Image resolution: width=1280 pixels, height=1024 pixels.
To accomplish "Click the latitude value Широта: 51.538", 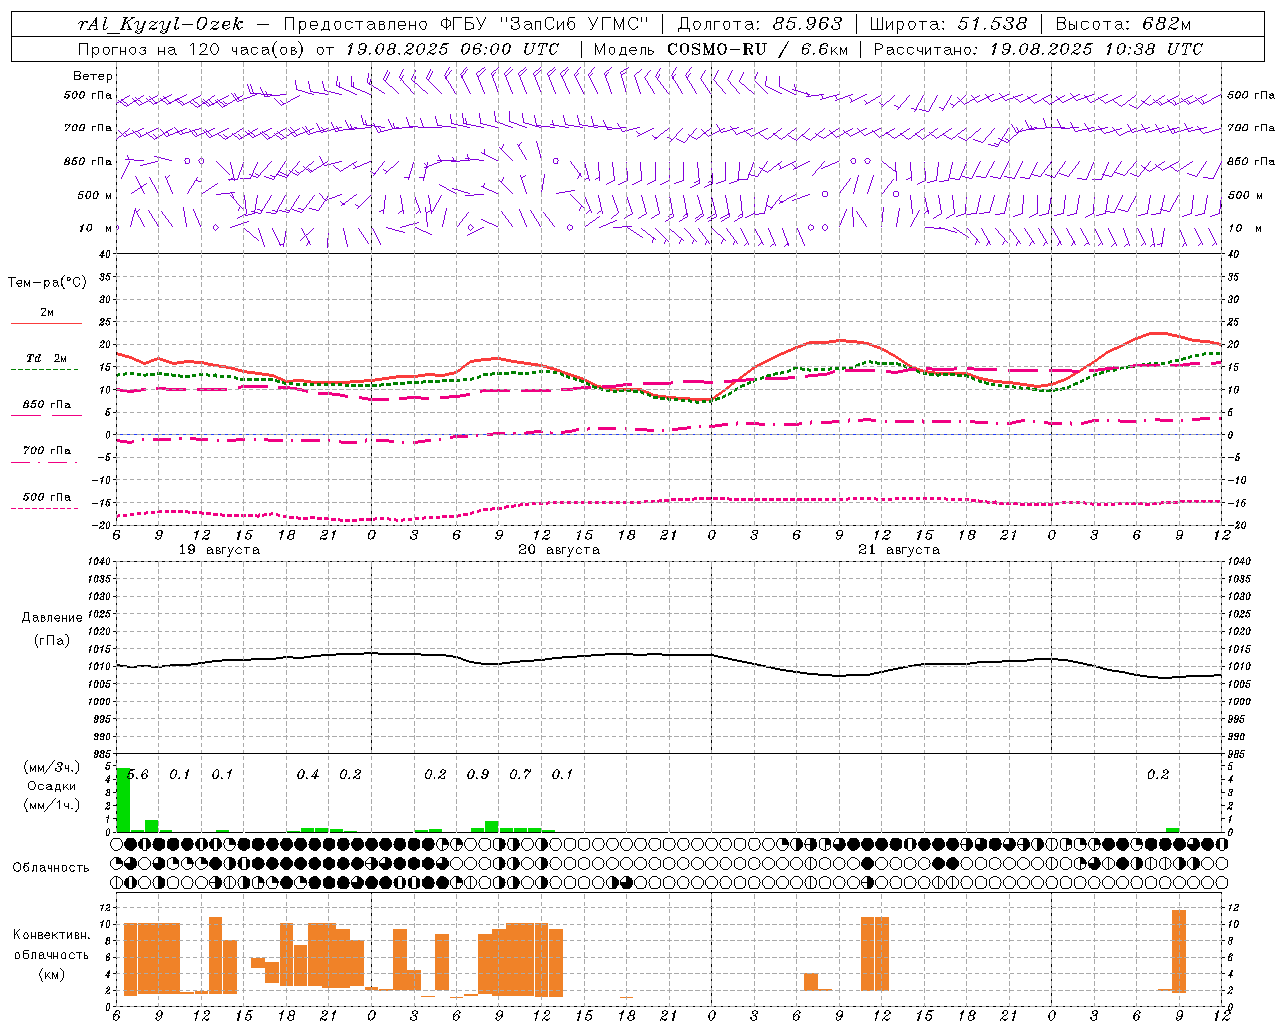I will coord(949,24).
